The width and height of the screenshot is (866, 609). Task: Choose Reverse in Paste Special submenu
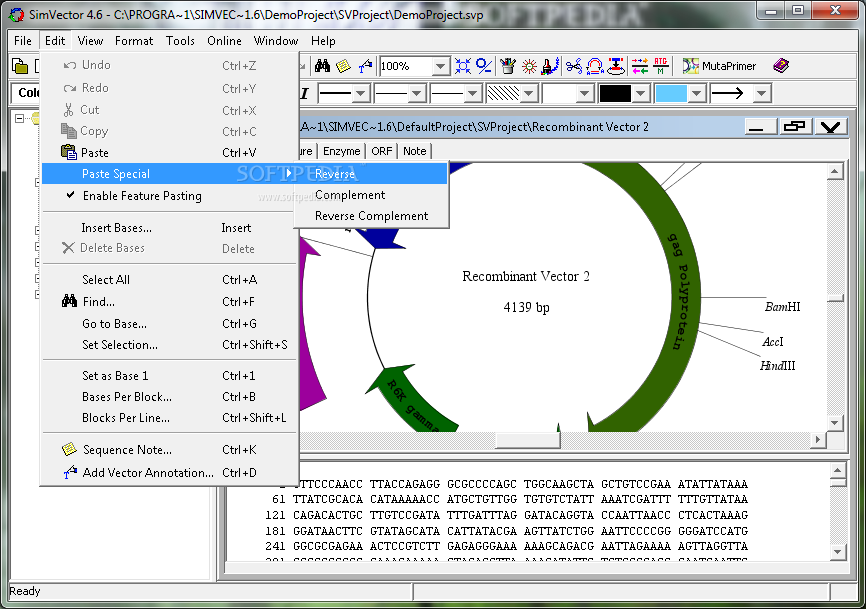click(372, 173)
